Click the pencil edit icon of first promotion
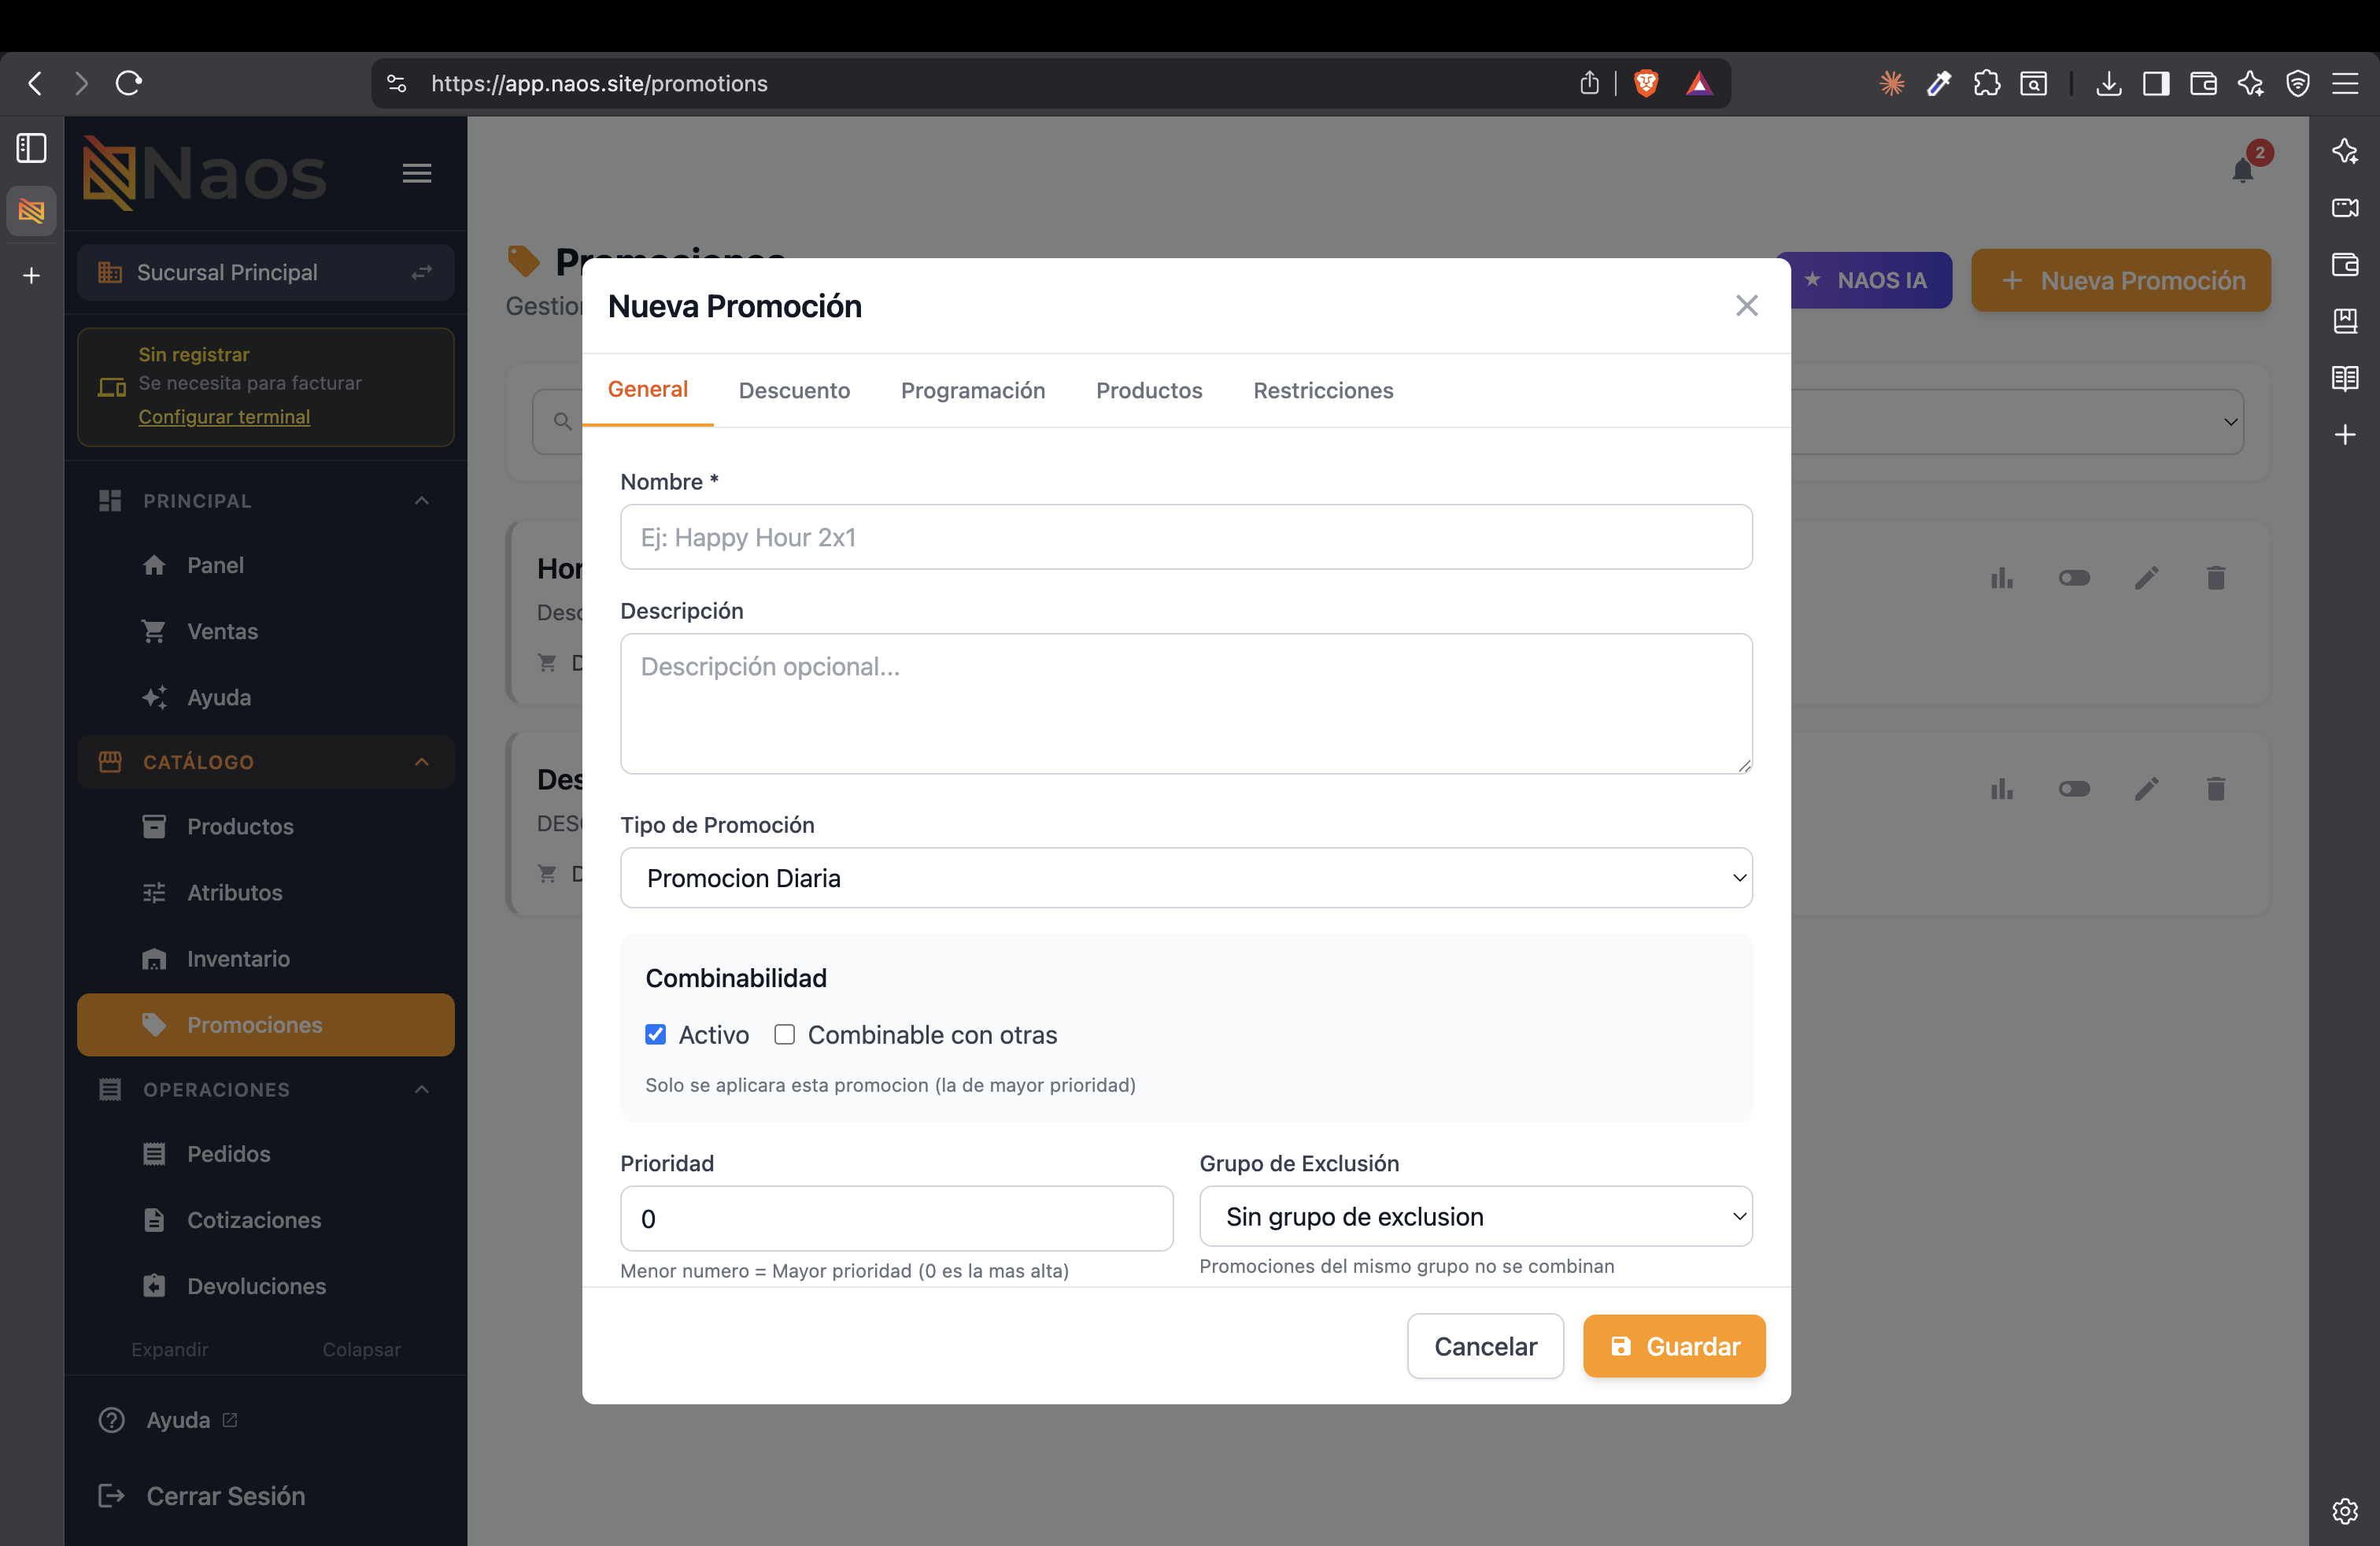 (x=2146, y=578)
